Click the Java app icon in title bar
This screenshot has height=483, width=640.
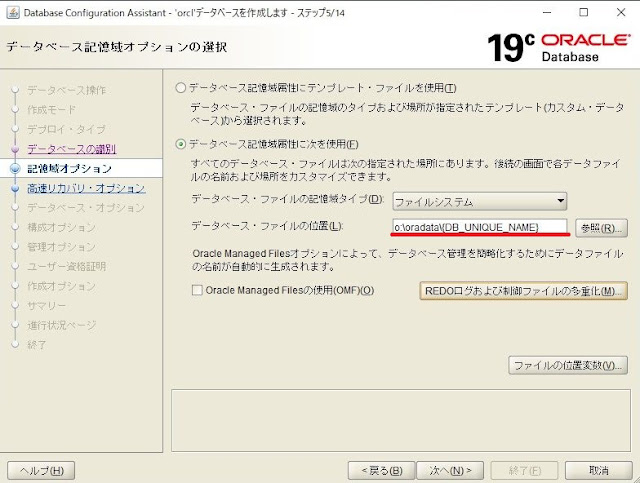[x=13, y=13]
